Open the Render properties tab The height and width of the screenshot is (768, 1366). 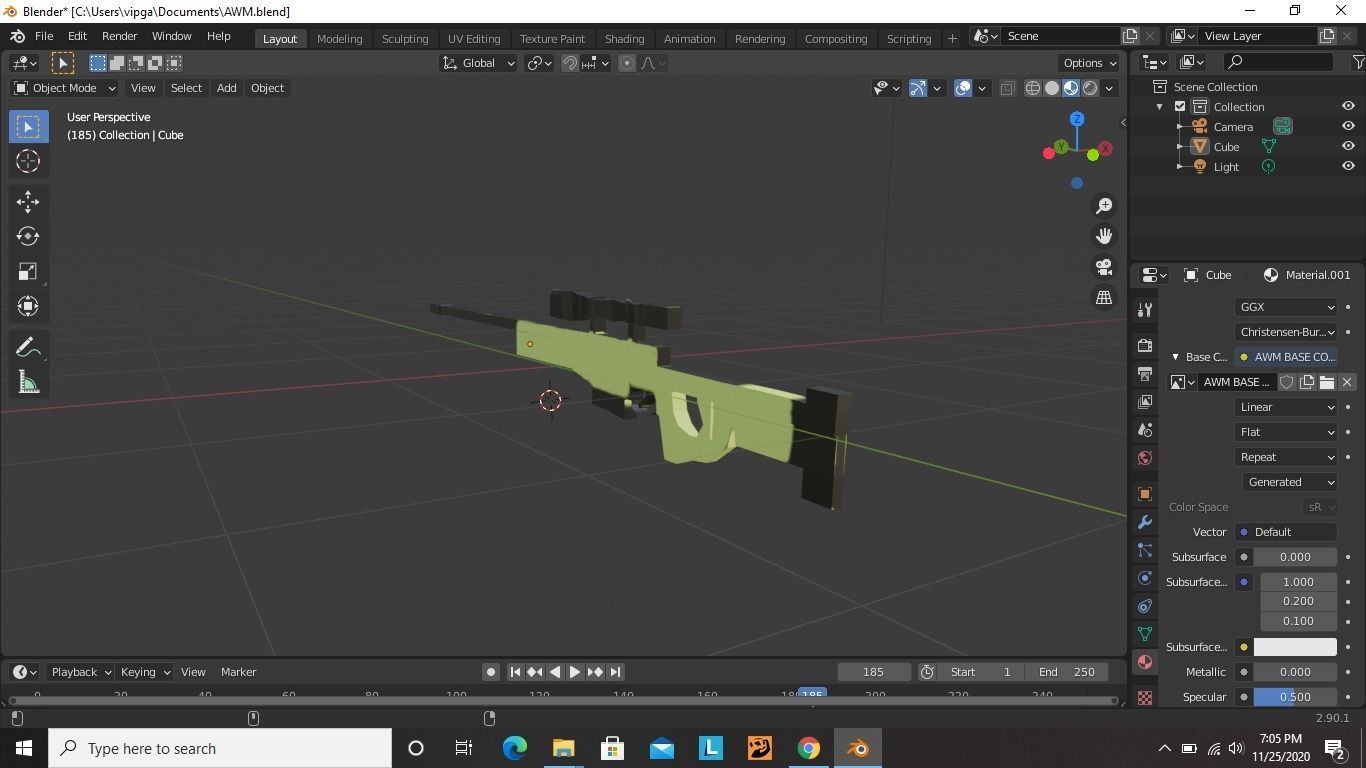coord(1145,345)
